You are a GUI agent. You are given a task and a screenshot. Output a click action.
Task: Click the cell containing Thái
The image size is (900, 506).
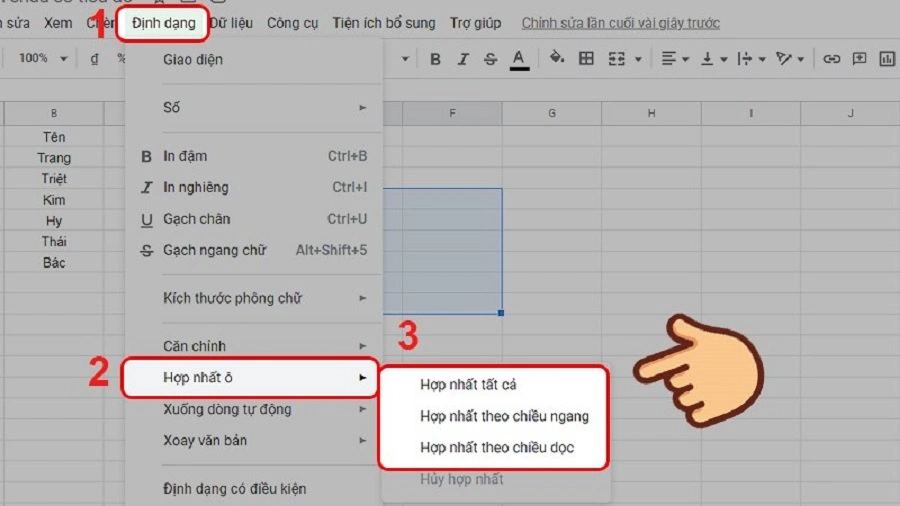54,242
